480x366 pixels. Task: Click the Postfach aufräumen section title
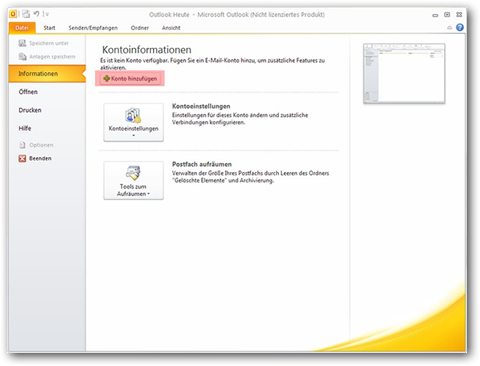click(x=202, y=164)
